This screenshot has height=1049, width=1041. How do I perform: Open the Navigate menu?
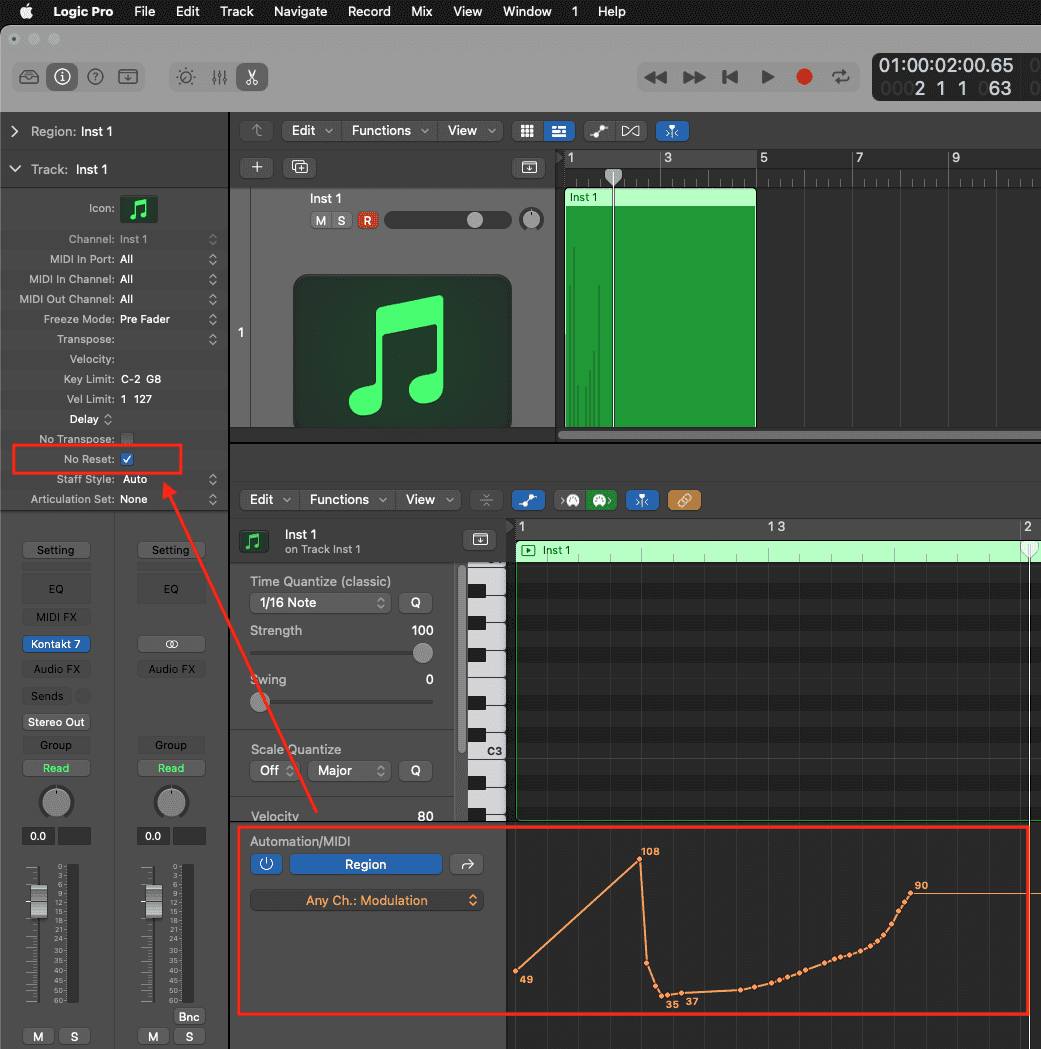tap(300, 12)
